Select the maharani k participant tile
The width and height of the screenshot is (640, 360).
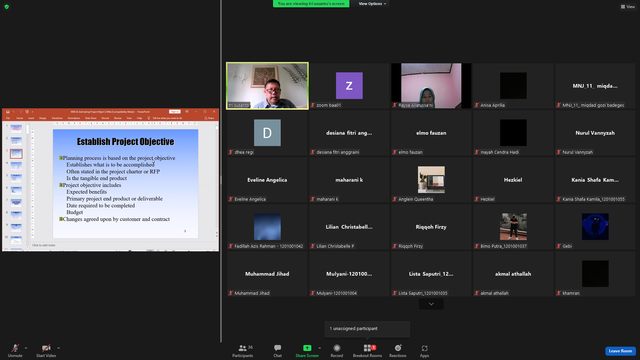tap(349, 180)
